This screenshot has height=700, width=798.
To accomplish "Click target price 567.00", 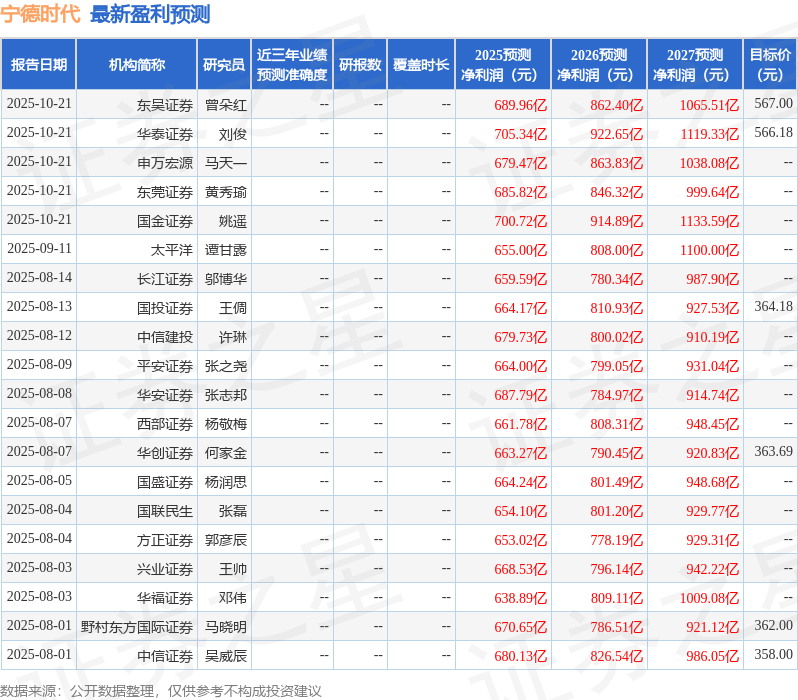I will point(774,103).
